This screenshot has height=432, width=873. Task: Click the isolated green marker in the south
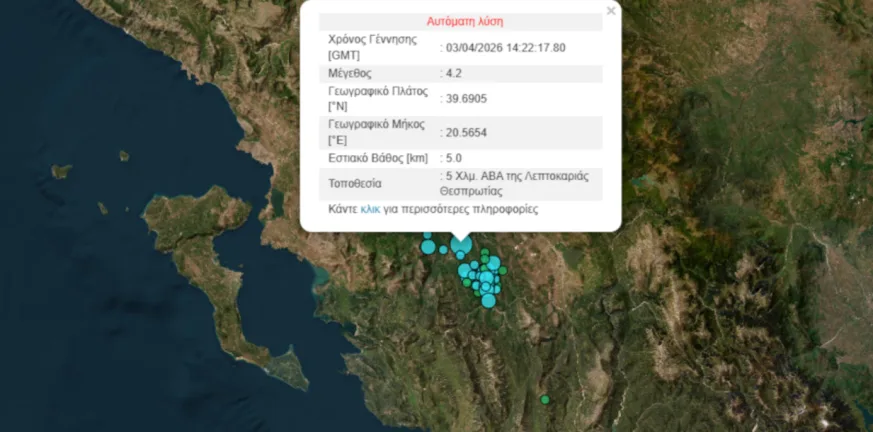[545, 400]
